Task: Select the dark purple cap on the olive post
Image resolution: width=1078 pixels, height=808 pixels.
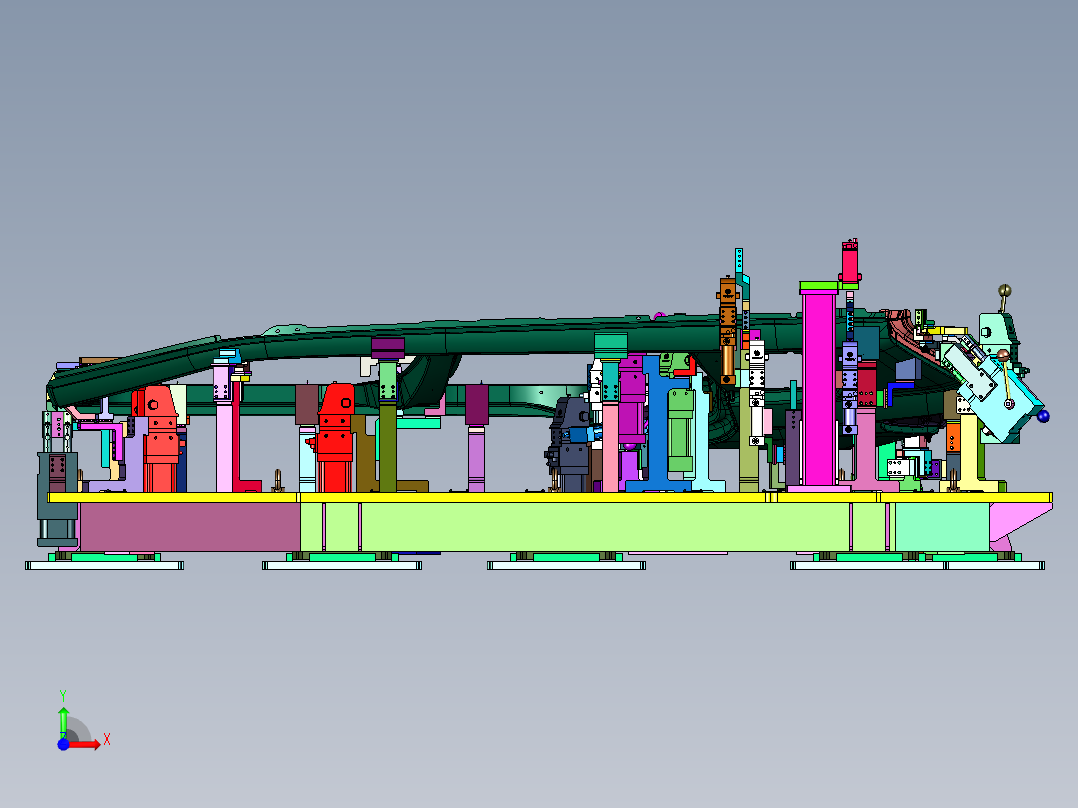Action: point(388,348)
